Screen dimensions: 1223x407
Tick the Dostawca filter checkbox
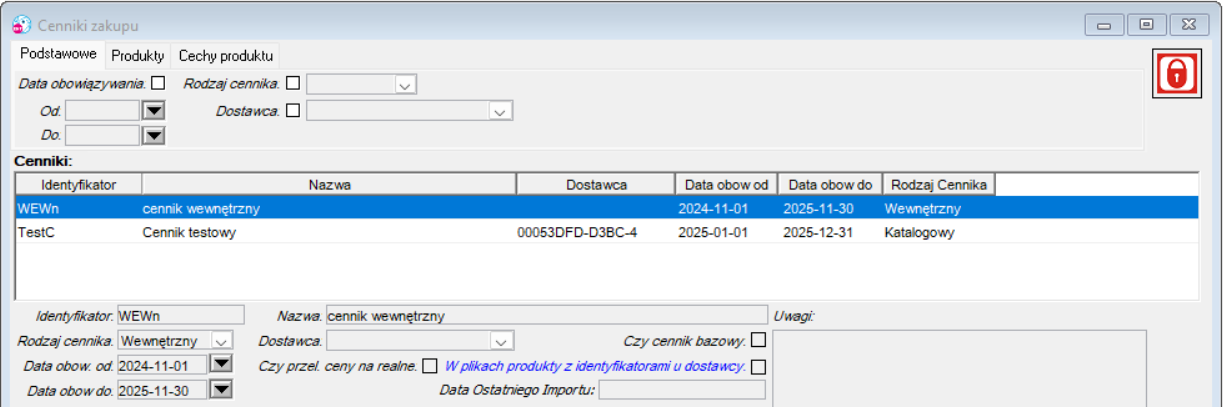point(293,110)
